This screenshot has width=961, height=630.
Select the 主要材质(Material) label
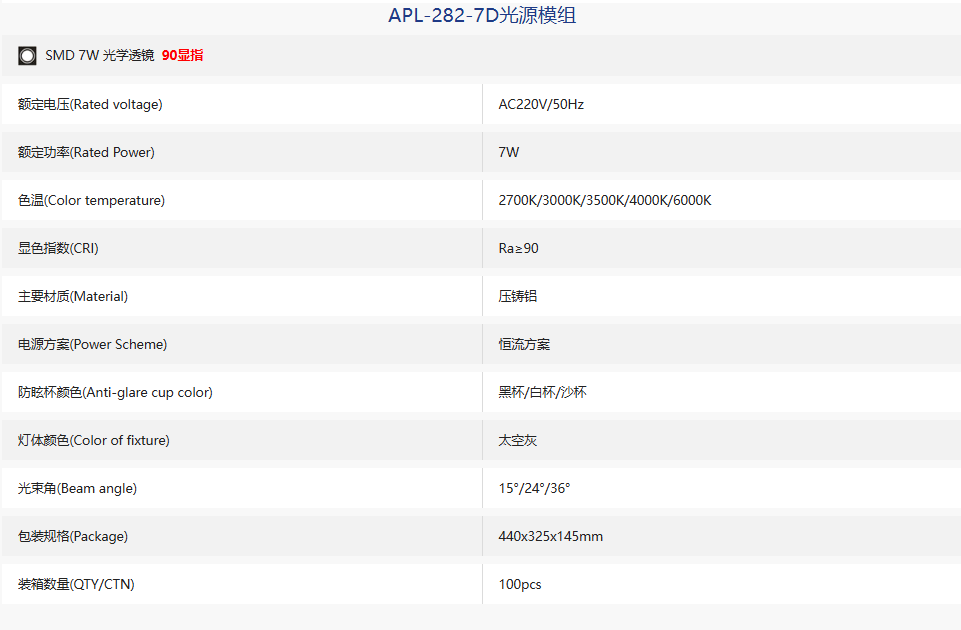click(x=73, y=297)
